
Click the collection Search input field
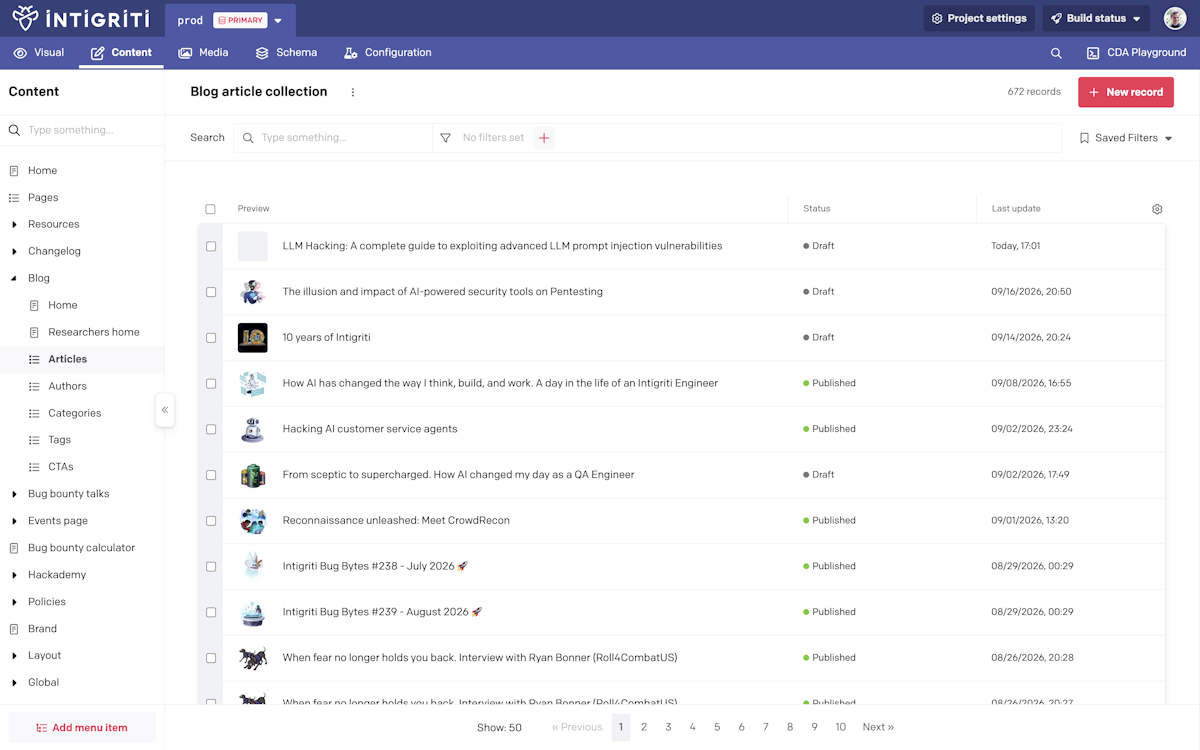pyautogui.click(x=333, y=138)
